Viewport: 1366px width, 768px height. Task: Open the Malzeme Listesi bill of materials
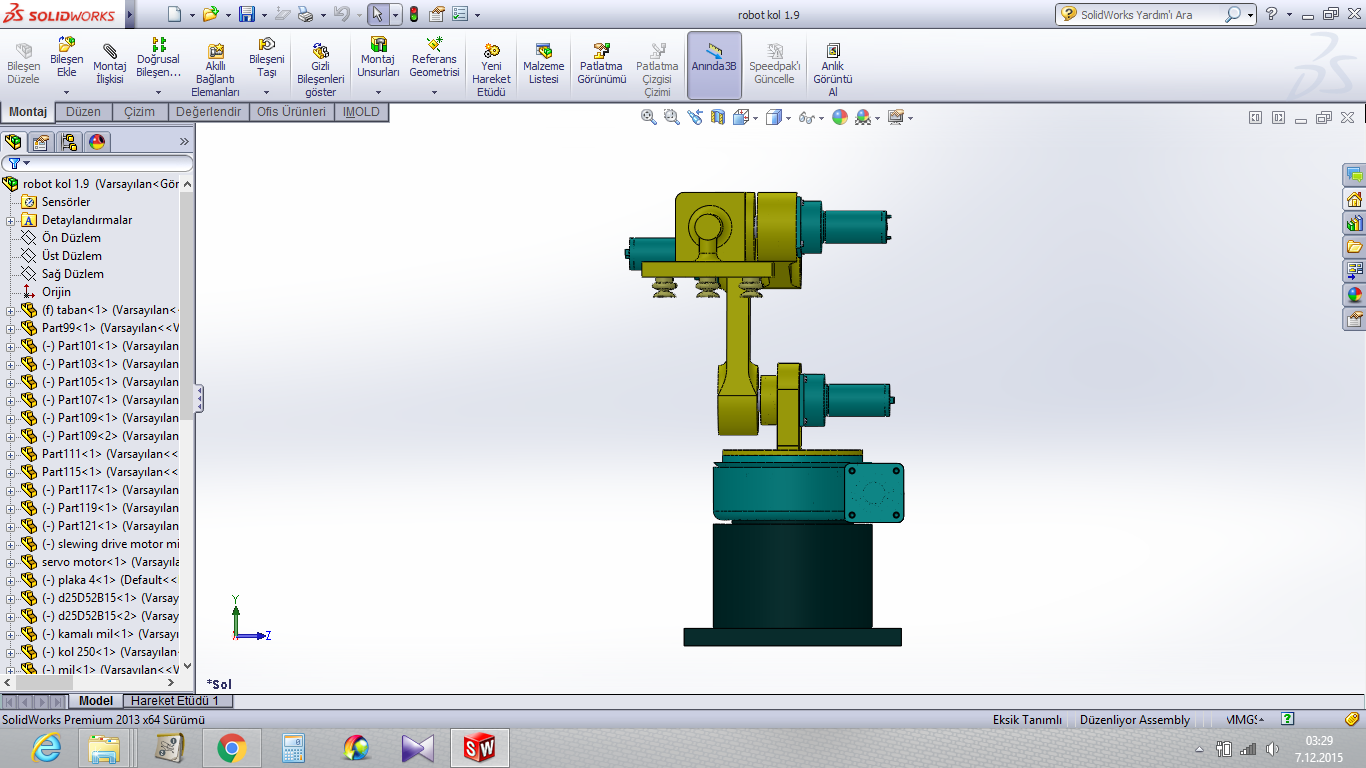tap(544, 64)
